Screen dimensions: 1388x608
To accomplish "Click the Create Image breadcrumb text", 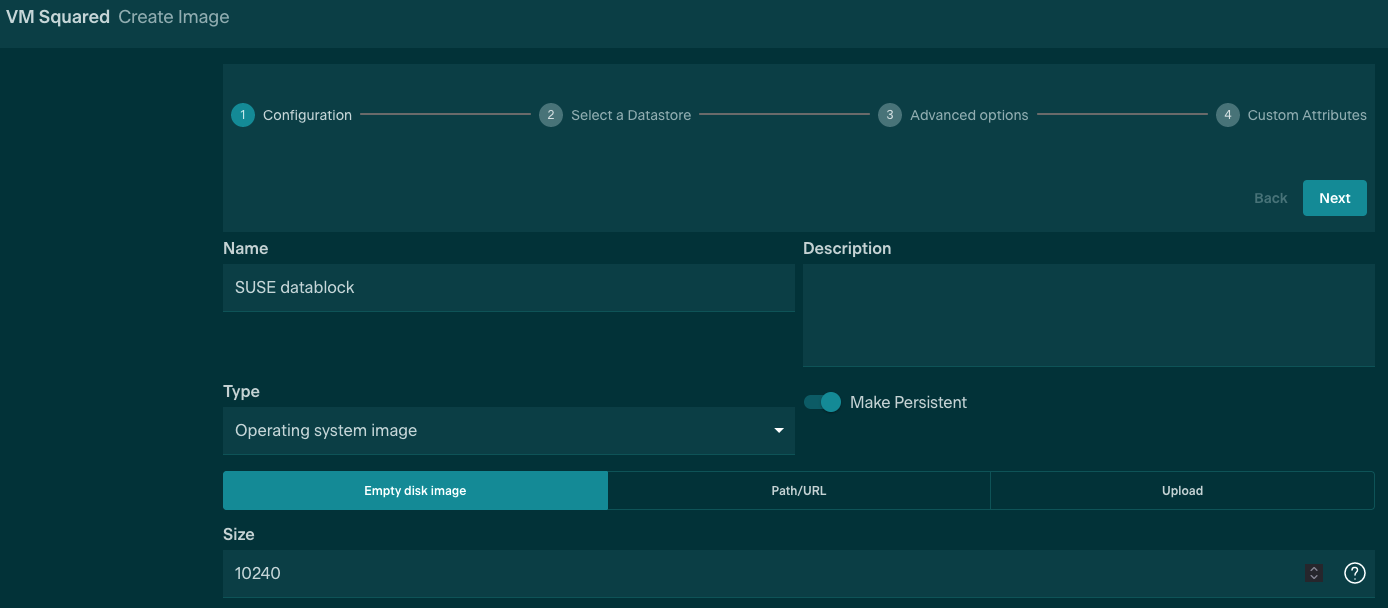I will click(x=174, y=17).
